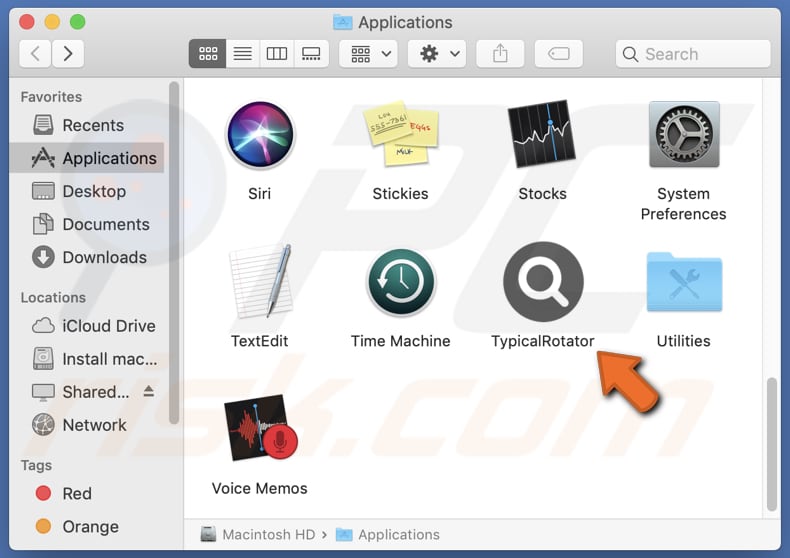Open the Install mac... volume
This screenshot has width=790, height=558.
click(x=87, y=359)
